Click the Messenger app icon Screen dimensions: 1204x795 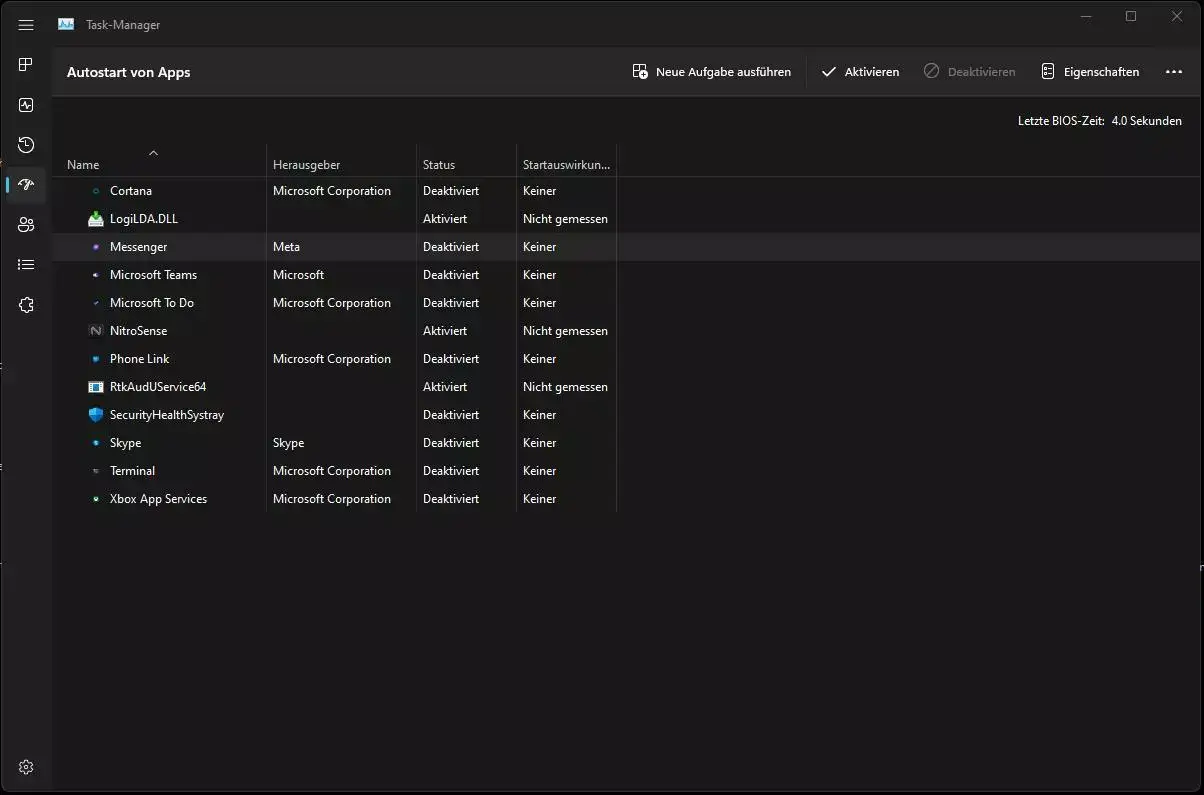(x=96, y=247)
